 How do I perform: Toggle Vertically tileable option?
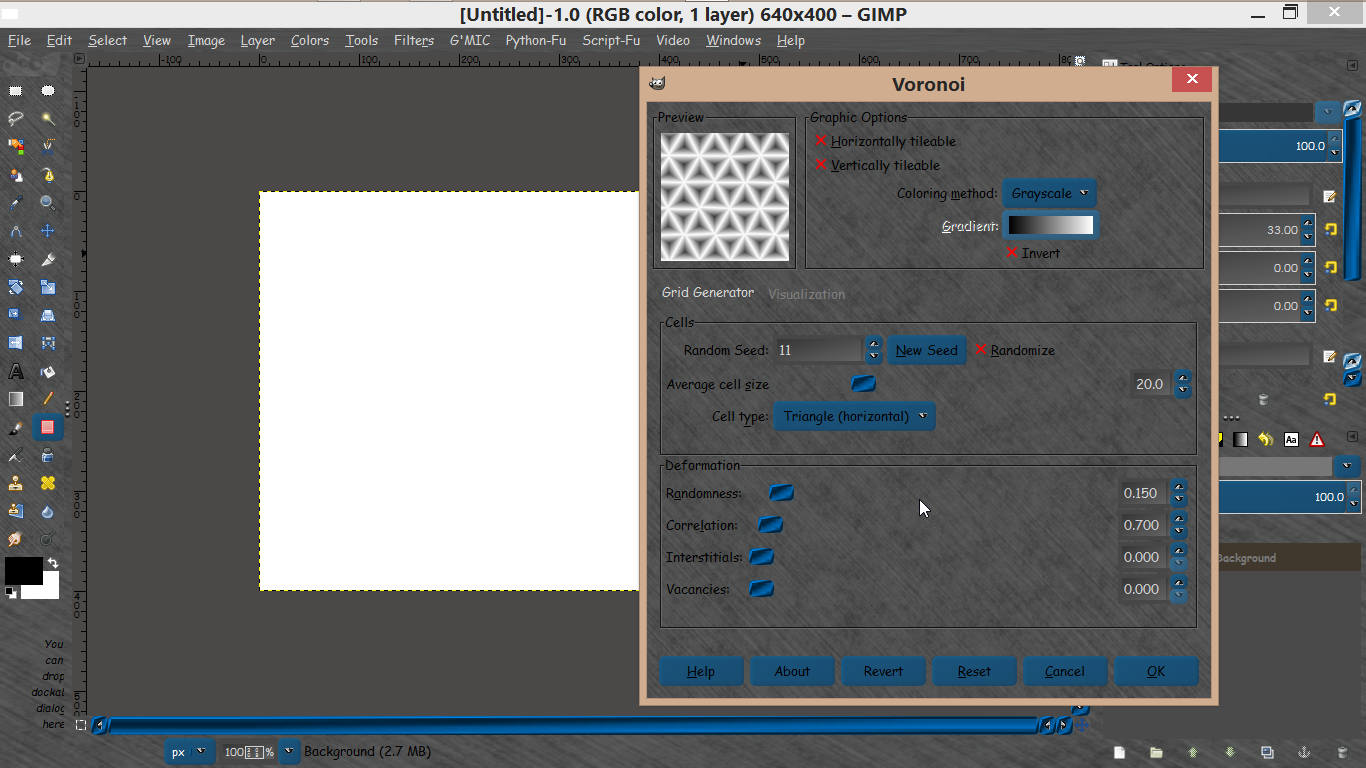tap(878, 165)
